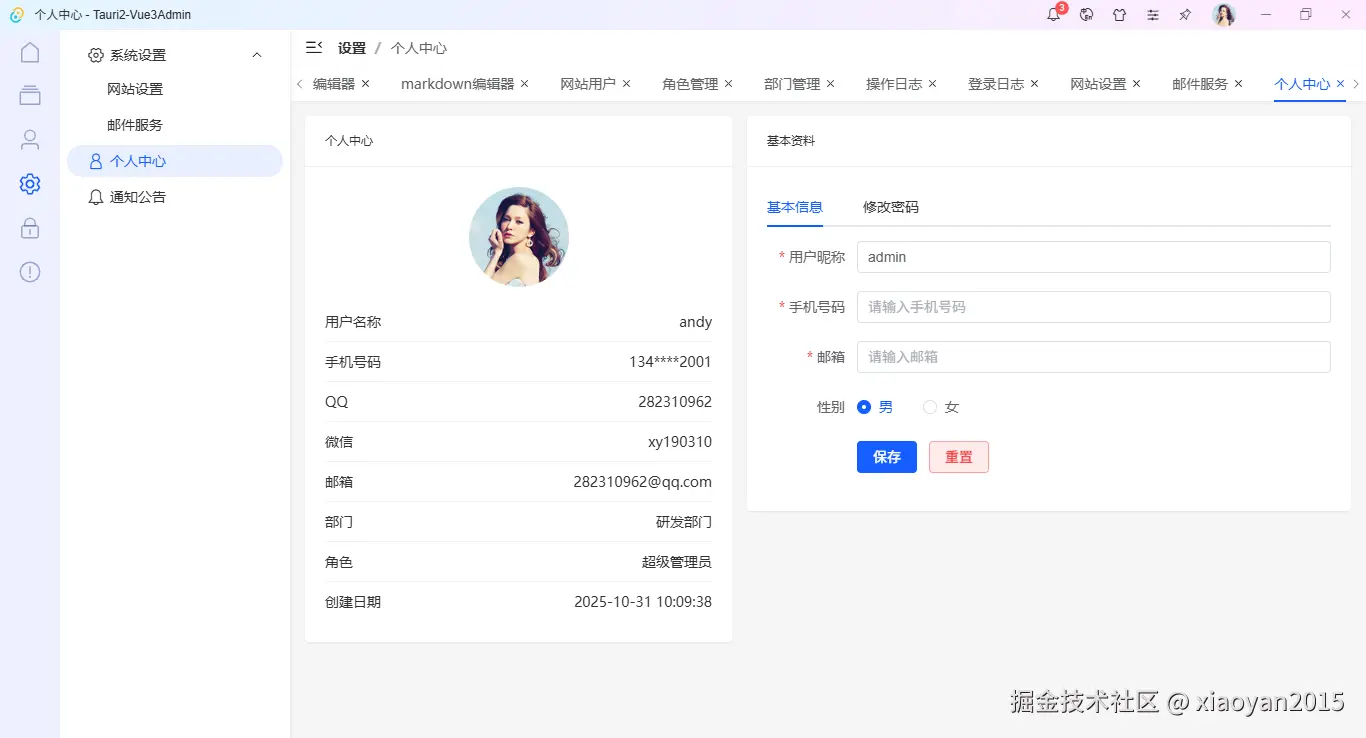Collapse the sidebar using the hamburger icon
Viewport: 1366px width, 738px height.
pyautogui.click(x=313, y=47)
